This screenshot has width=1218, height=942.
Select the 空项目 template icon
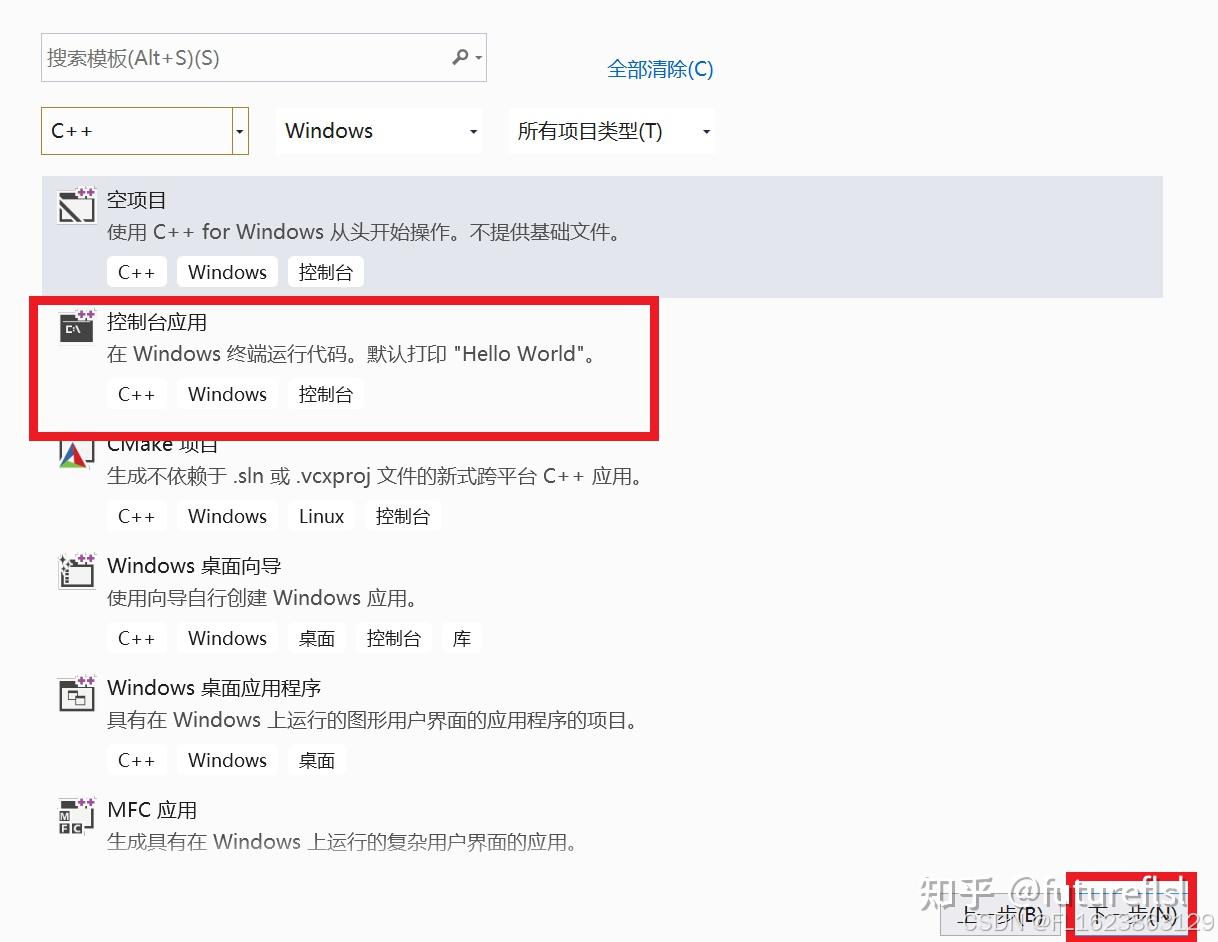[x=76, y=205]
